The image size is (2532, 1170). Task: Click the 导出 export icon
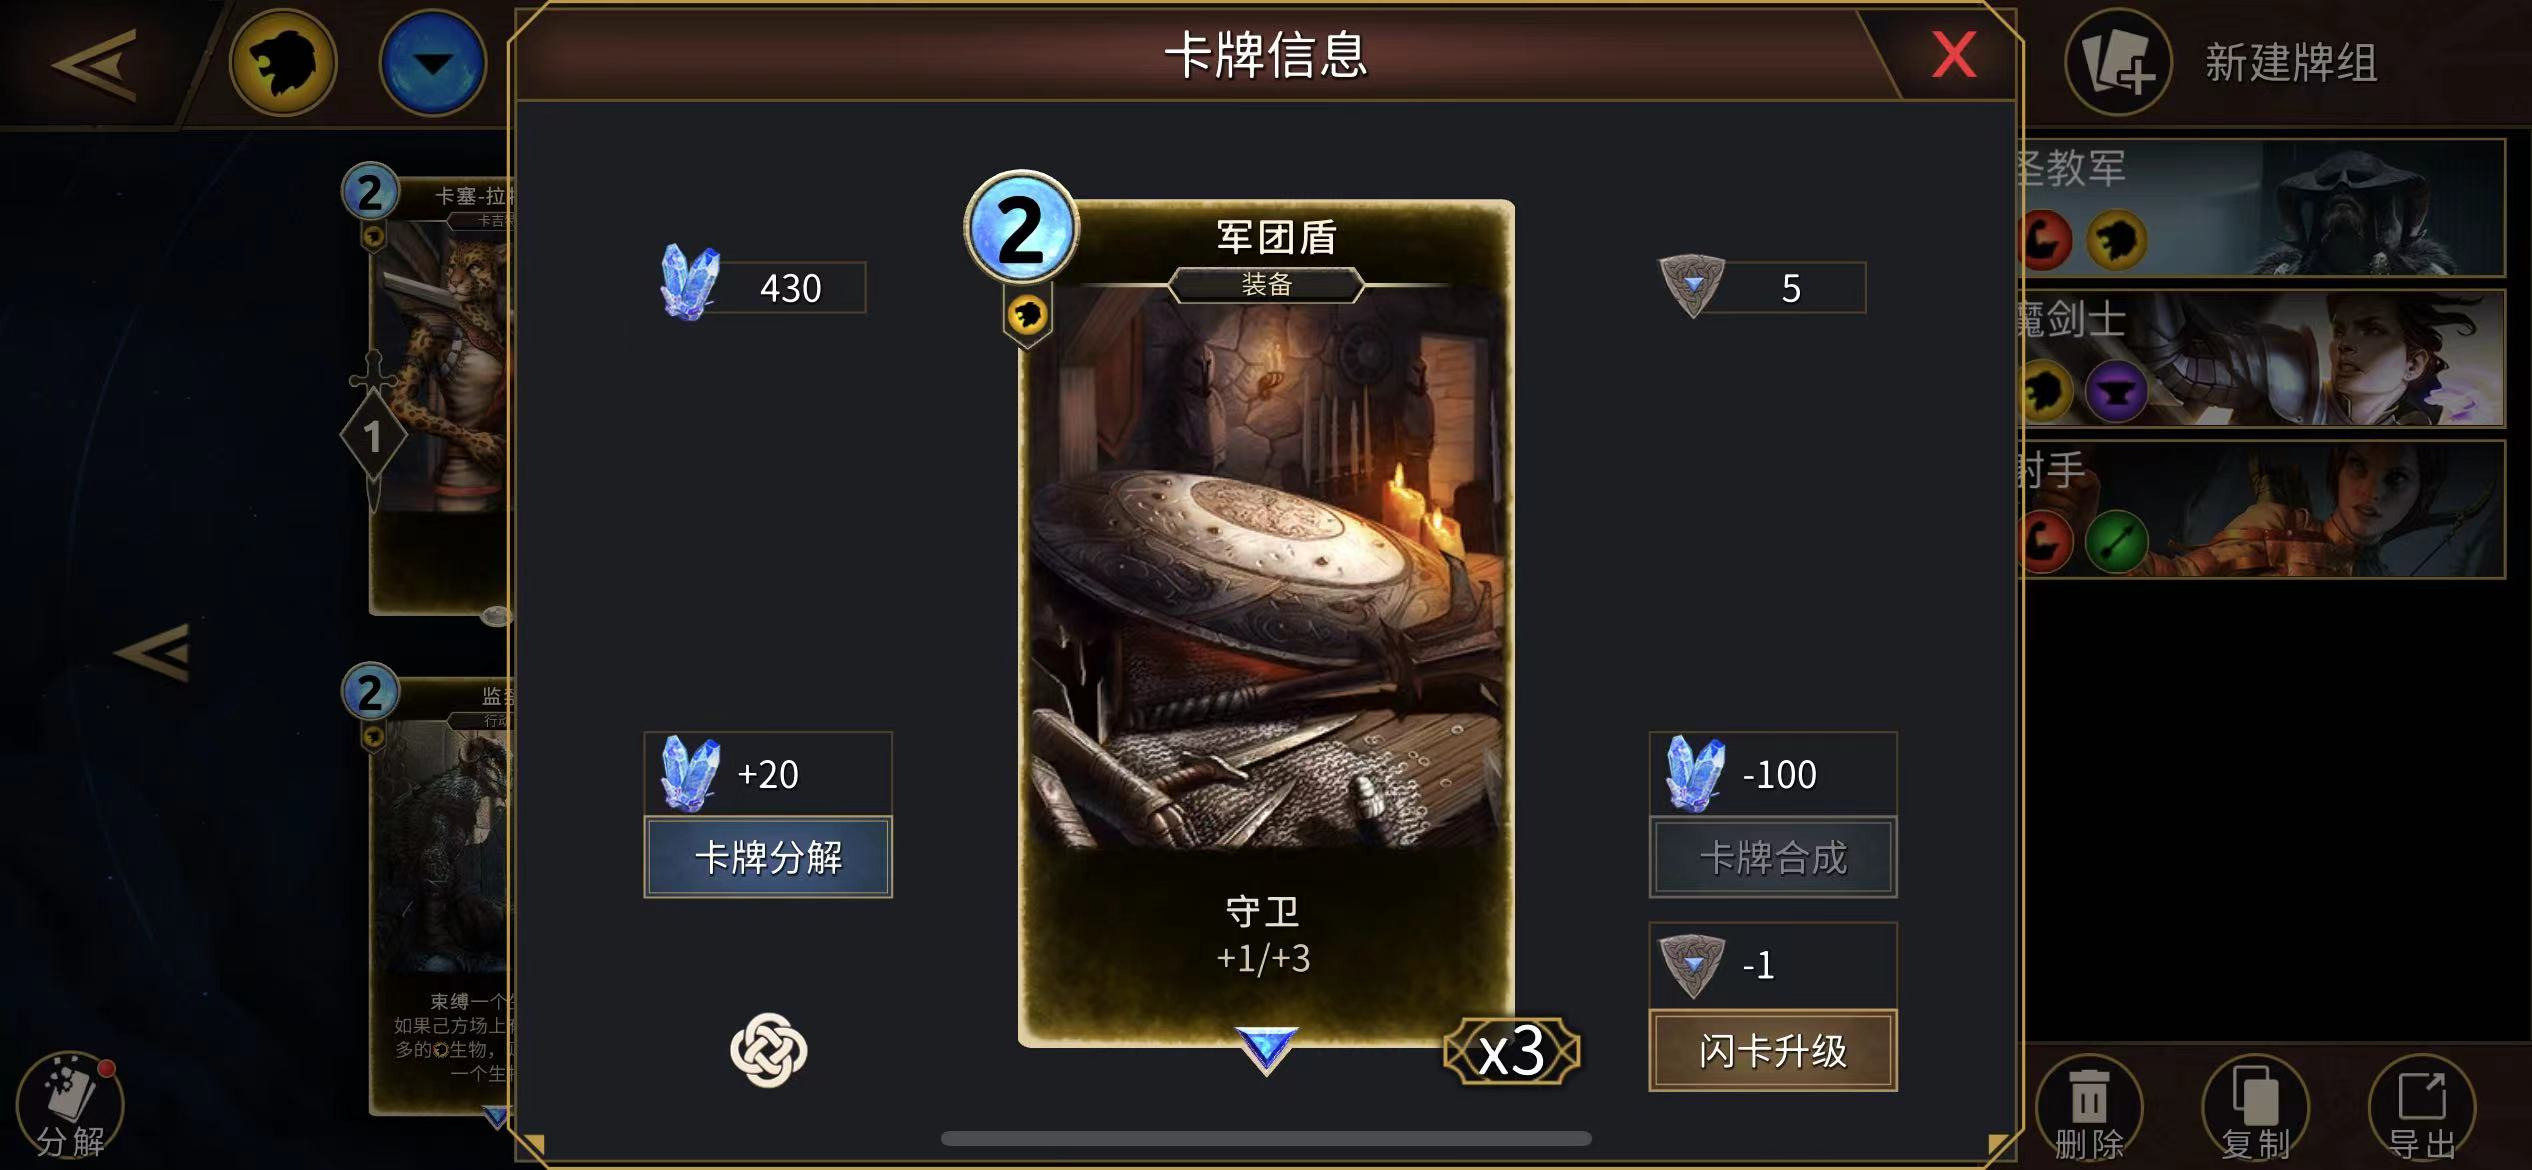[x=2422, y=1110]
